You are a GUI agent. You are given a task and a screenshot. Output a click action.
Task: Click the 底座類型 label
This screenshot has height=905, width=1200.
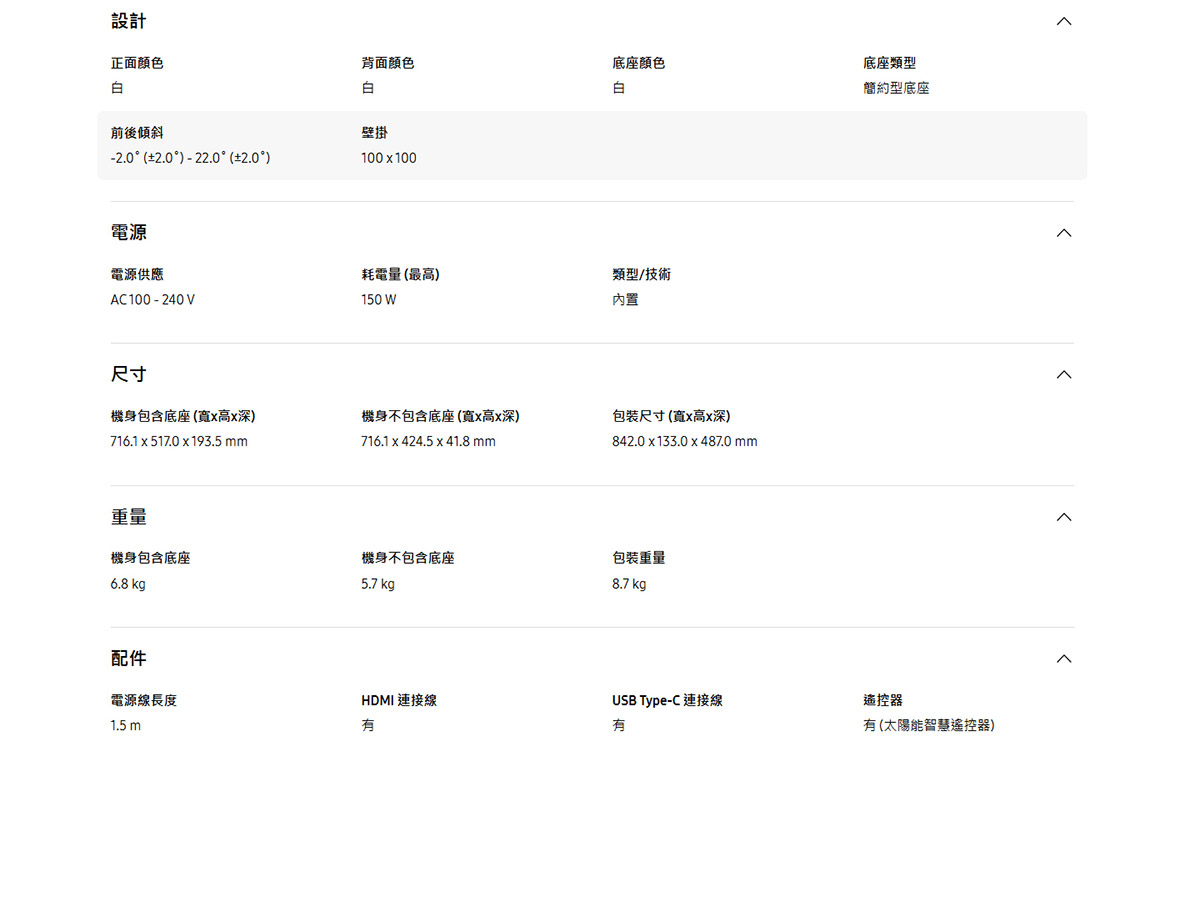click(889, 63)
